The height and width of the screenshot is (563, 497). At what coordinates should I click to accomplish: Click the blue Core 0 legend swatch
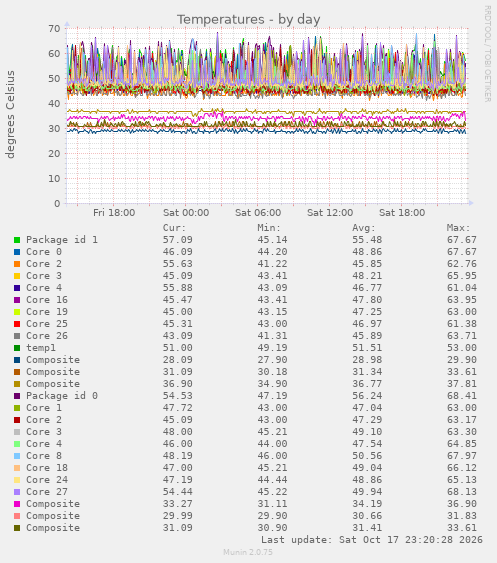pyautogui.click(x=17, y=252)
